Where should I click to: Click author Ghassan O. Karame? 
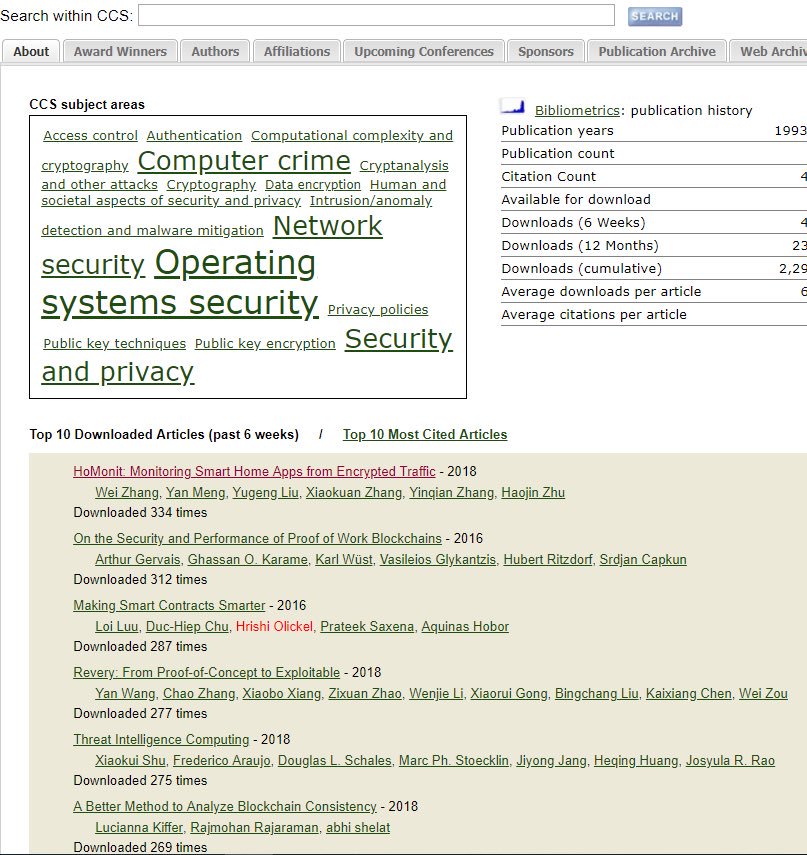click(x=248, y=559)
